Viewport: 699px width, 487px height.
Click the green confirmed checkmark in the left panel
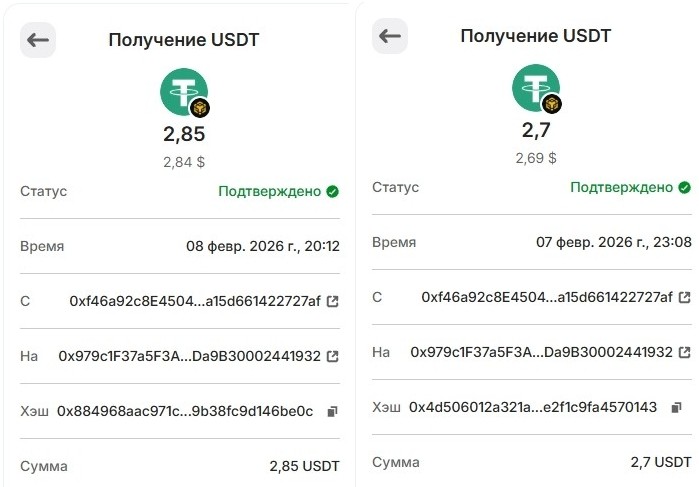point(332,191)
